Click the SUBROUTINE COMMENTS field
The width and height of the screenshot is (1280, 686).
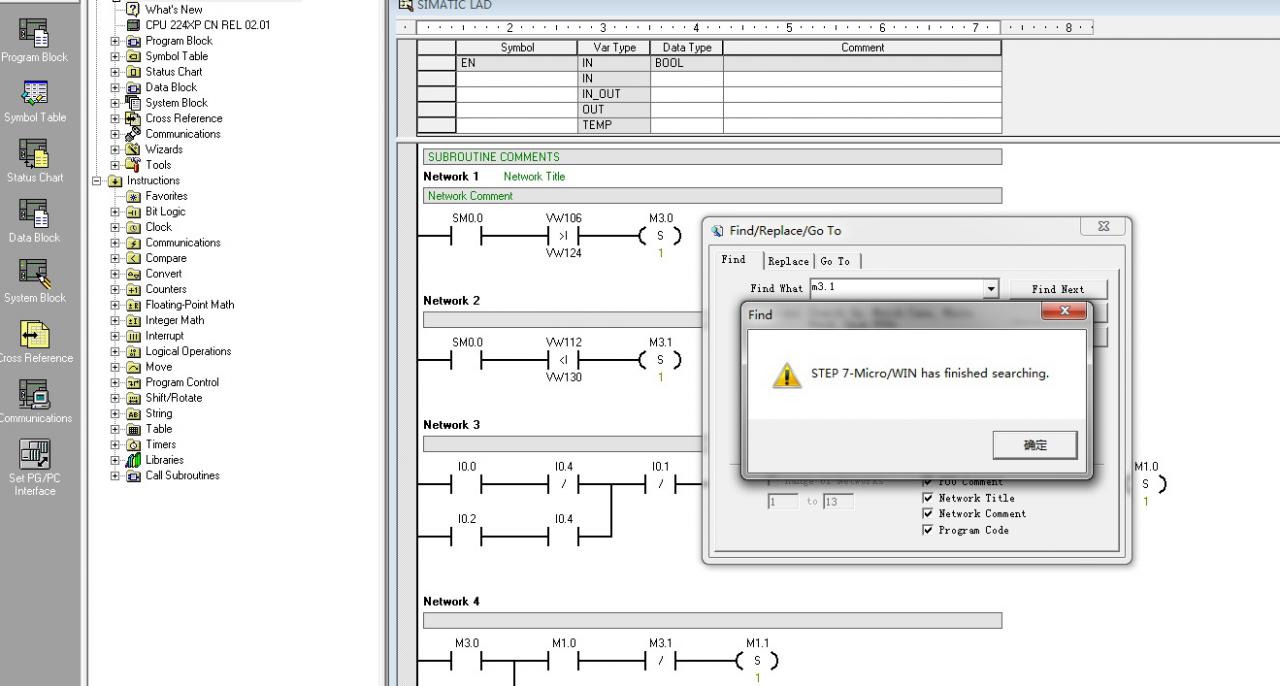pyautogui.click(x=712, y=157)
